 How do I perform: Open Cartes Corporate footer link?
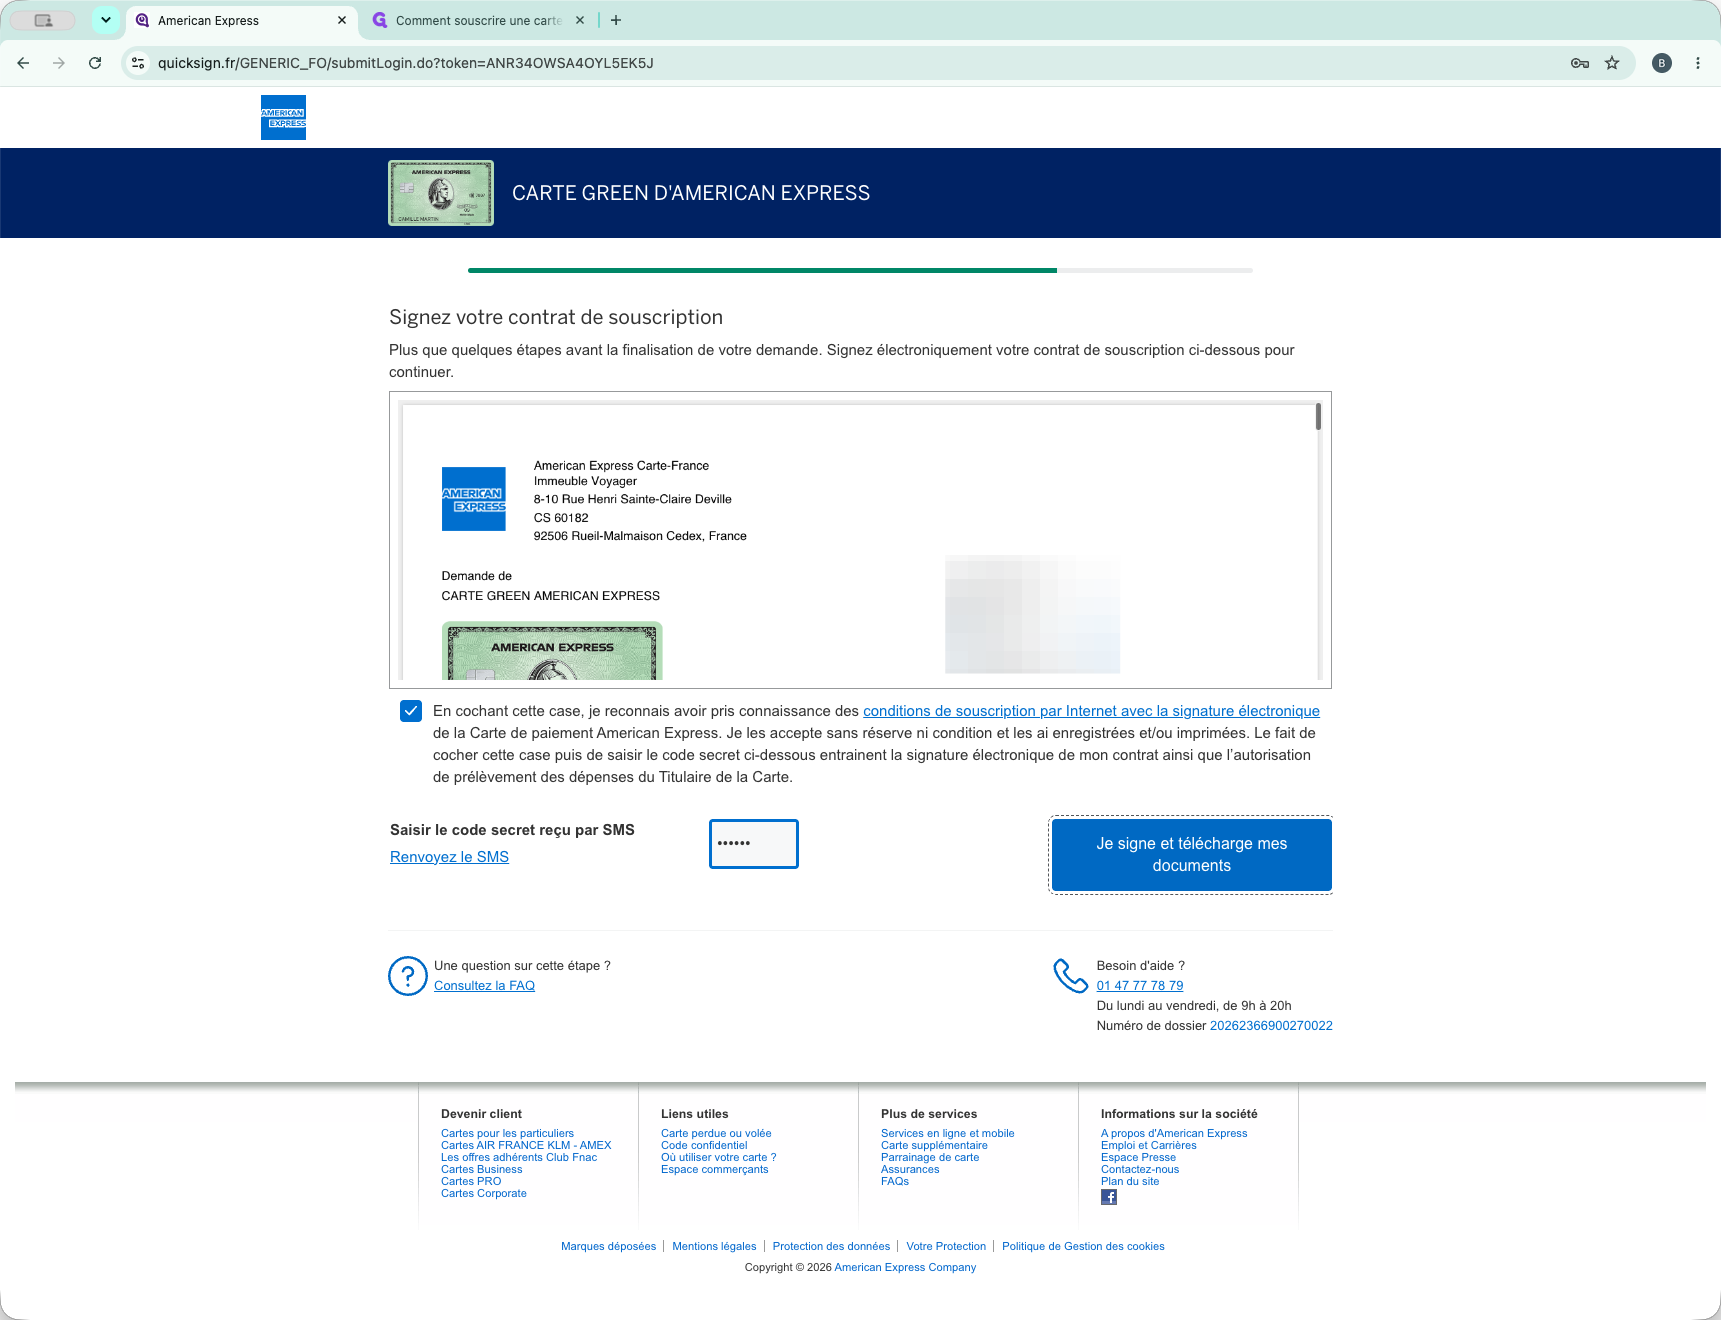pyautogui.click(x=483, y=1194)
